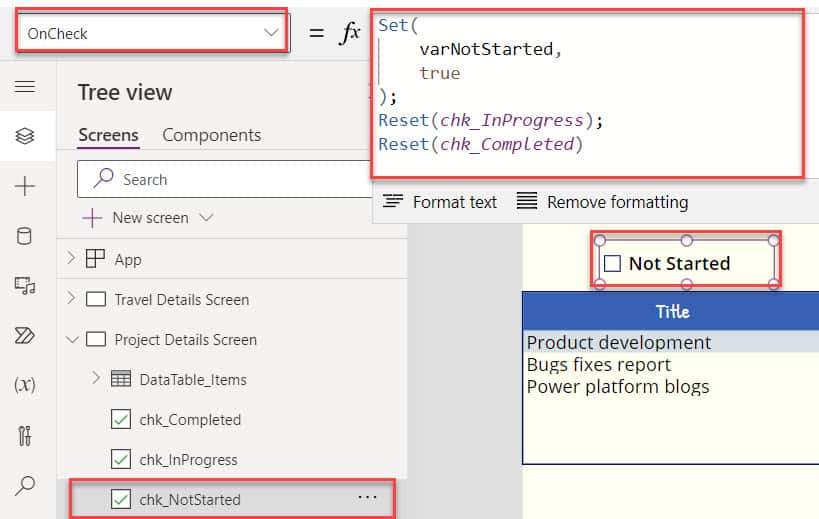Select the Power platform blogs row

(x=671, y=386)
